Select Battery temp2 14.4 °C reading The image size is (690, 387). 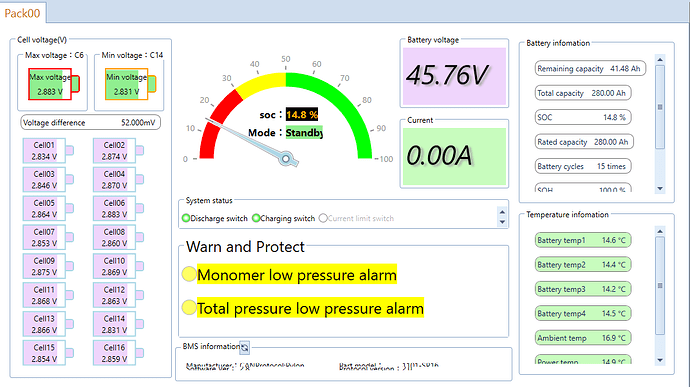click(x=583, y=265)
